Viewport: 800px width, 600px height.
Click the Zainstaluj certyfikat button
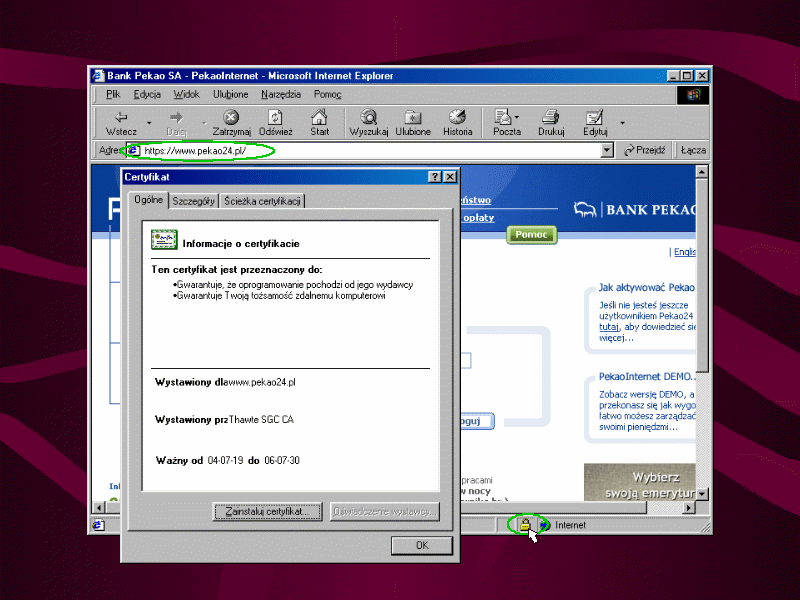tap(267, 511)
